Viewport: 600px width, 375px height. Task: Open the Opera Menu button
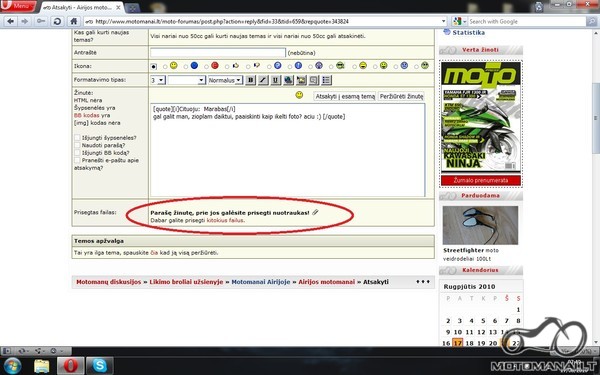(18, 6)
